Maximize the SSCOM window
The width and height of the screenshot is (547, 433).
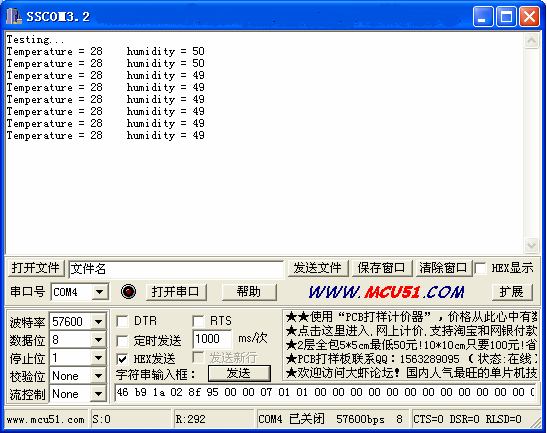[x=506, y=16]
